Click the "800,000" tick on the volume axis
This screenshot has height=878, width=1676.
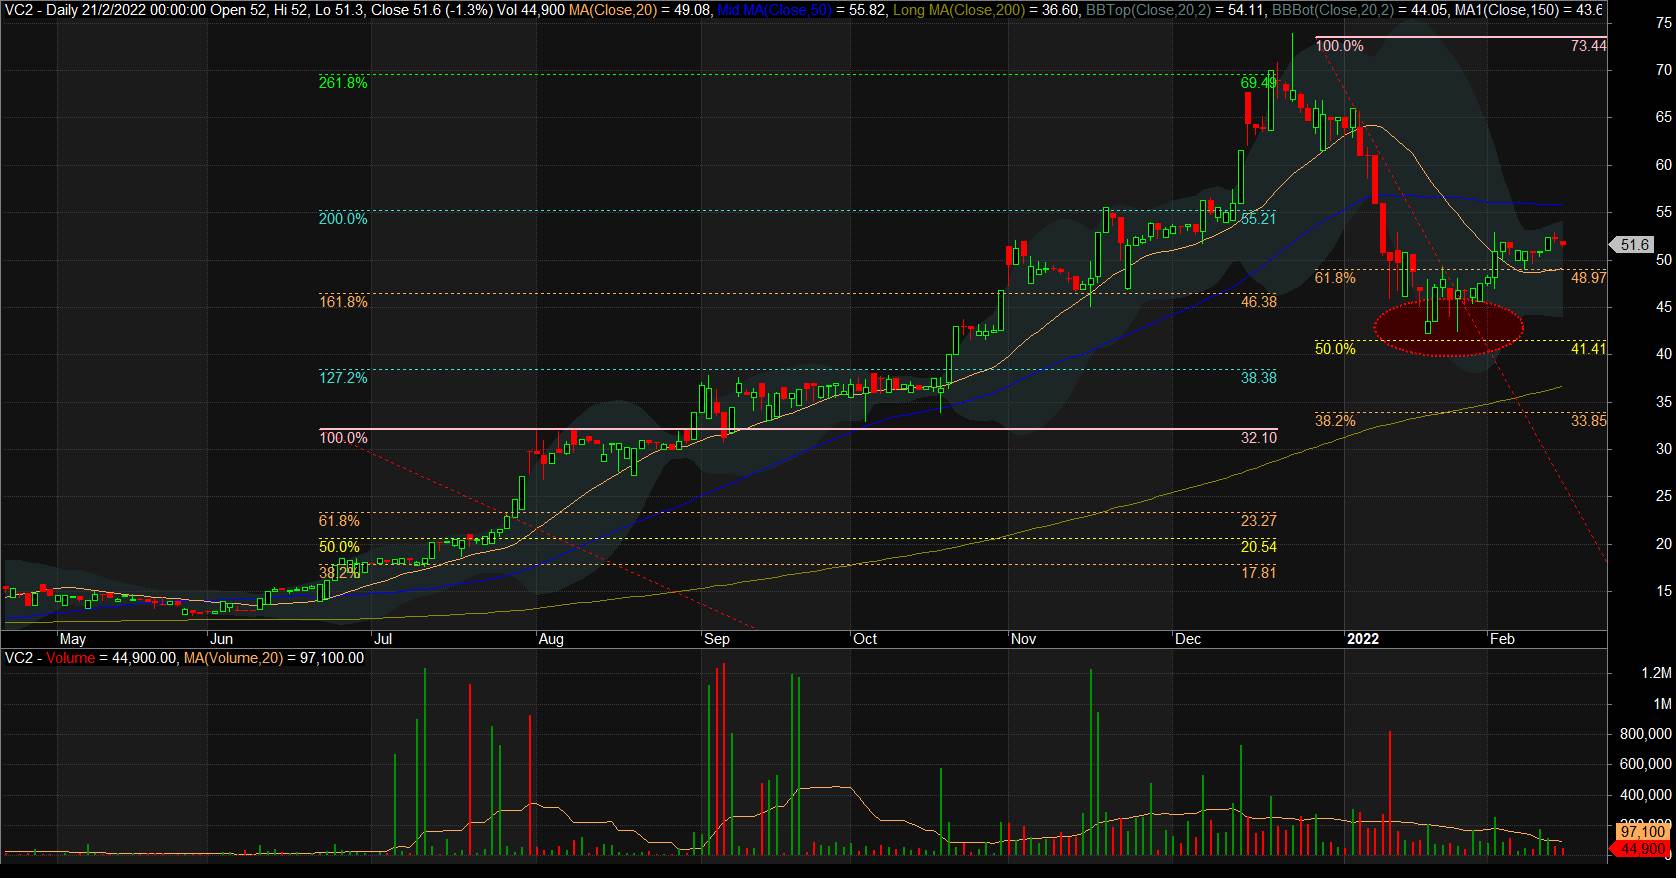pyautogui.click(x=1646, y=734)
